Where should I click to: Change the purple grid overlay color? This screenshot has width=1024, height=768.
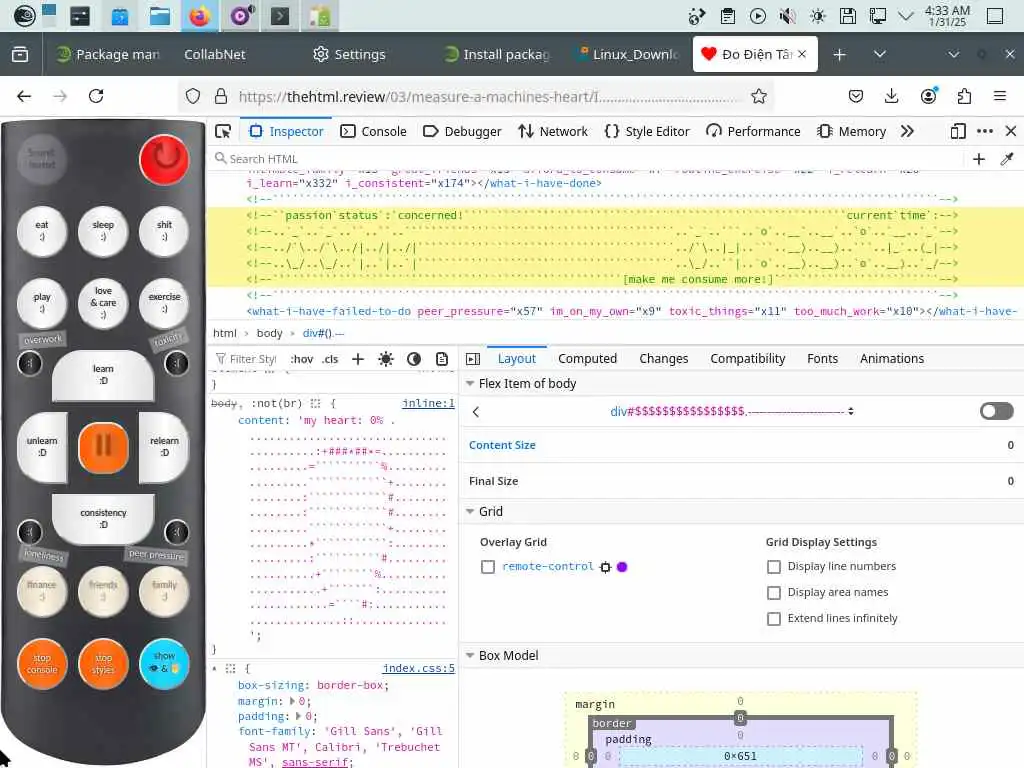pyautogui.click(x=622, y=567)
